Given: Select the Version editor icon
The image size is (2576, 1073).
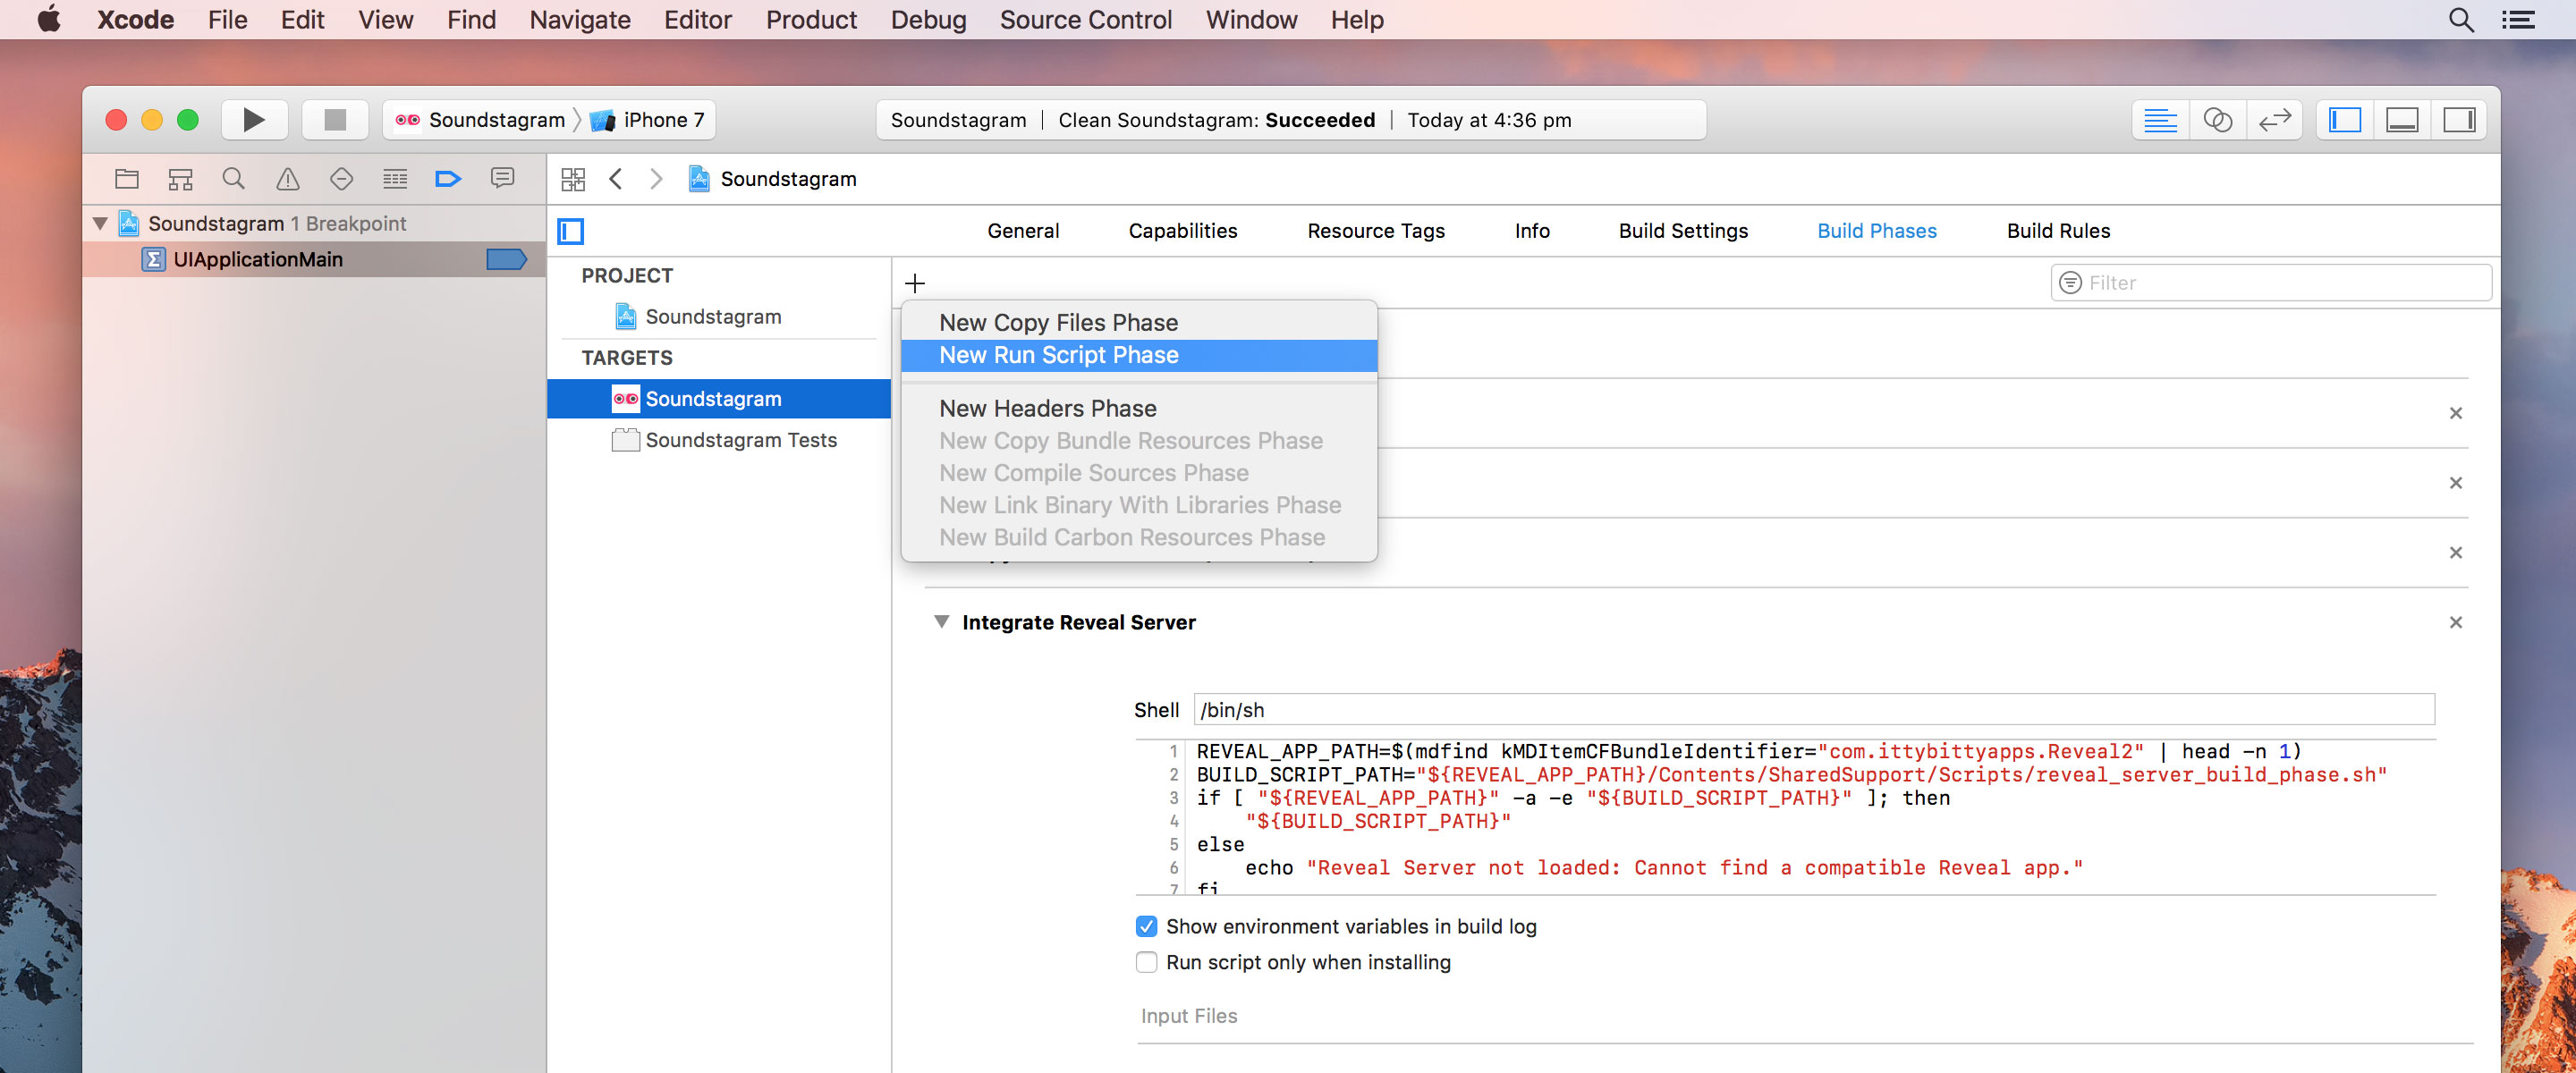Looking at the screenshot, I should pyautogui.click(x=2274, y=120).
